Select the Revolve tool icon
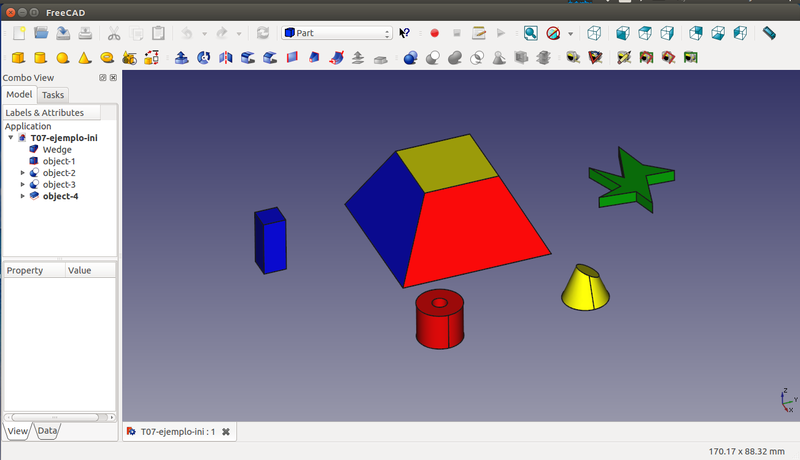The image size is (800, 460). (203, 58)
